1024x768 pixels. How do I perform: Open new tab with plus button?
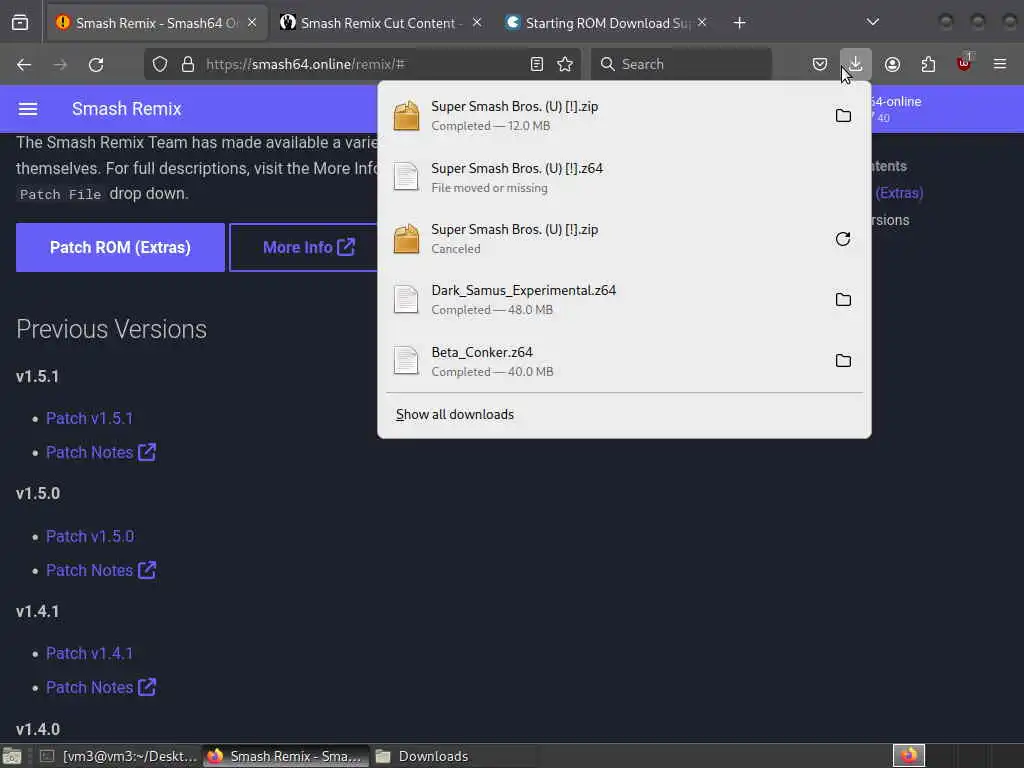(739, 23)
